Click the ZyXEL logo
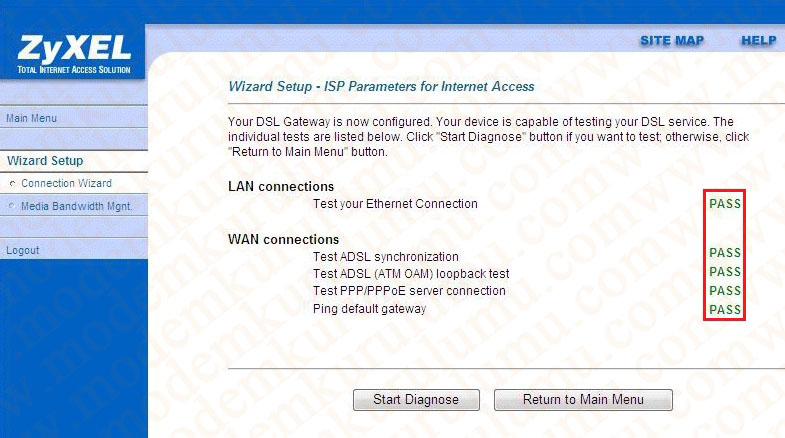The width and height of the screenshot is (785, 438). pyautogui.click(x=74, y=54)
